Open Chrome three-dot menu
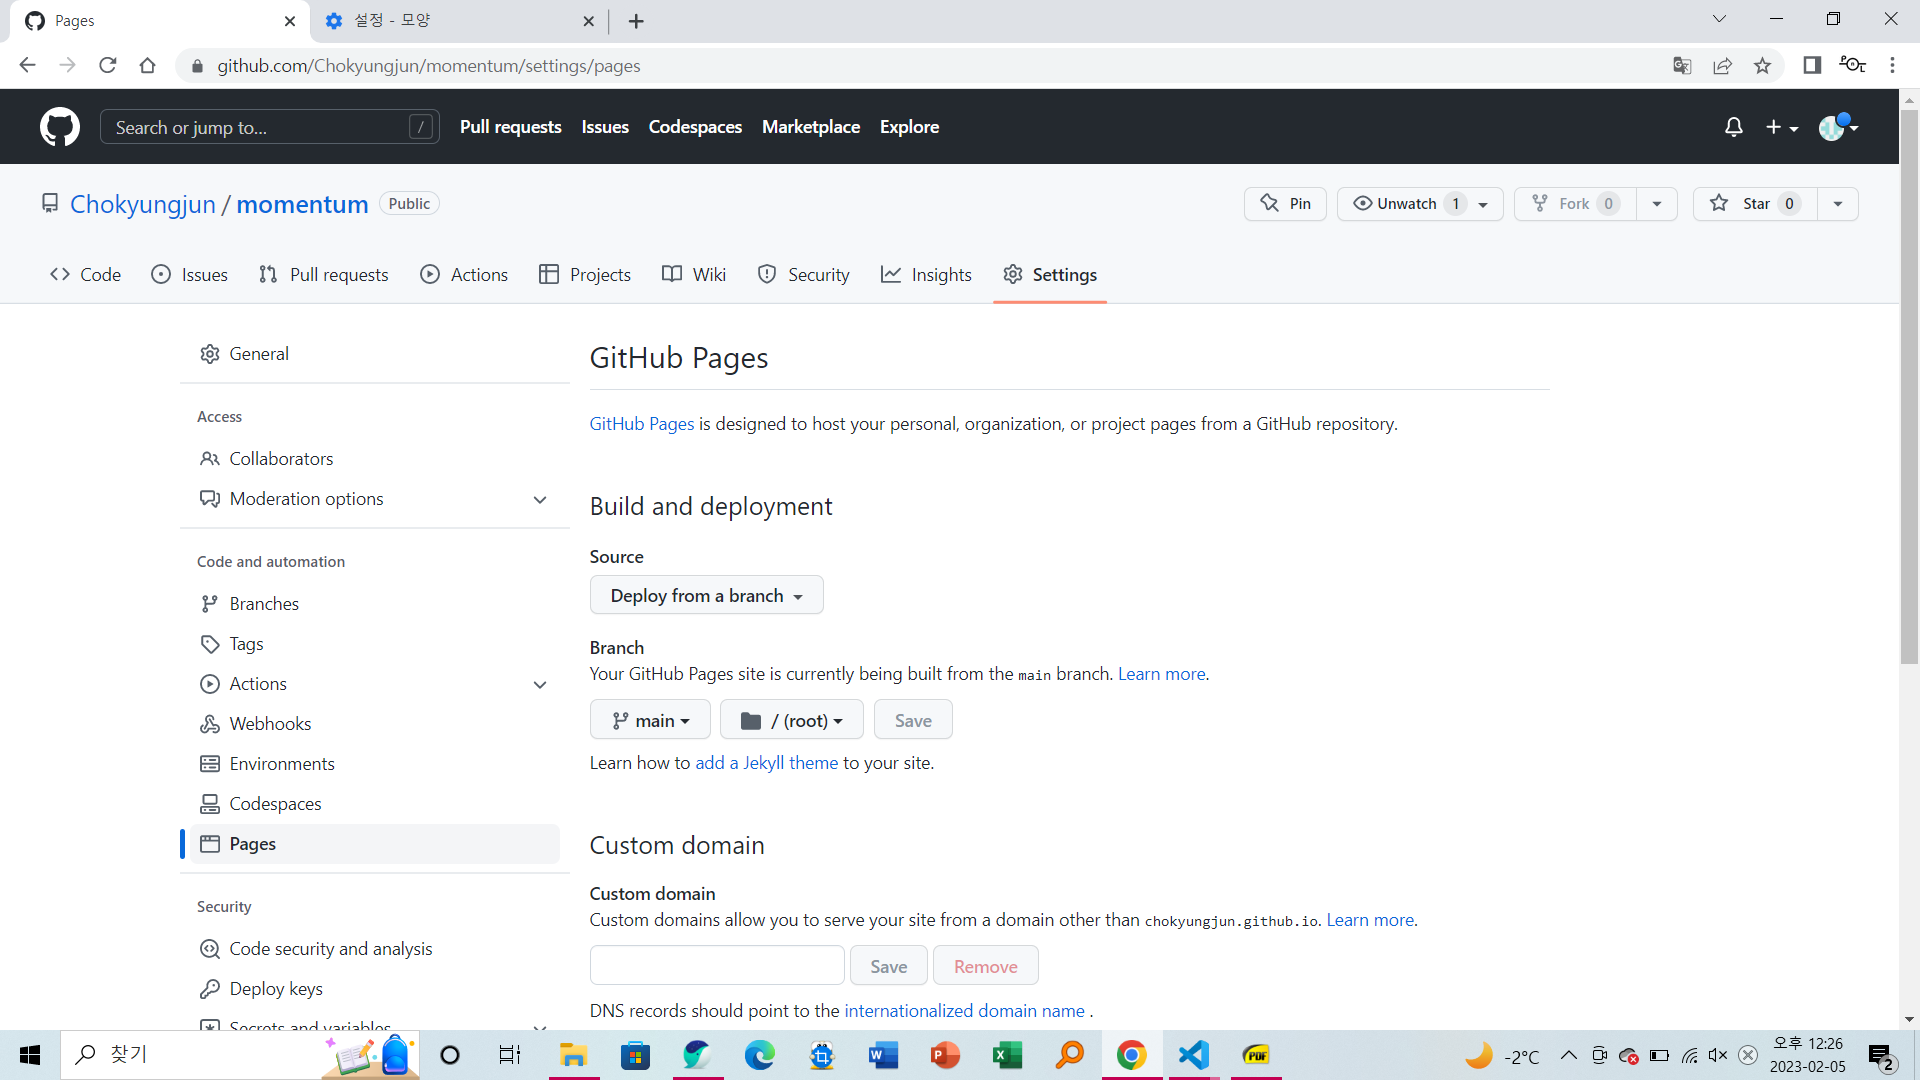Screen dimensions: 1920x1080 (x=1892, y=65)
